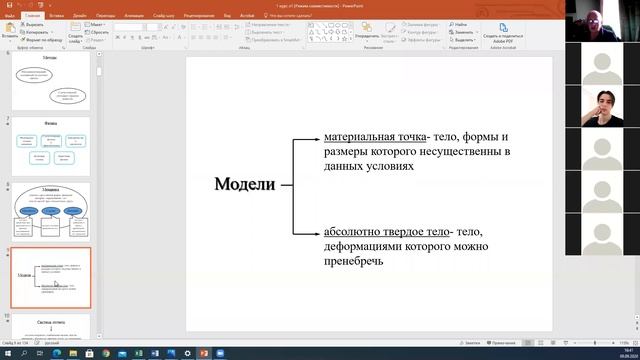Select the star shape in the shapes gallery
Image resolution: width=640 pixels, height=360 pixels.
[x=344, y=39]
